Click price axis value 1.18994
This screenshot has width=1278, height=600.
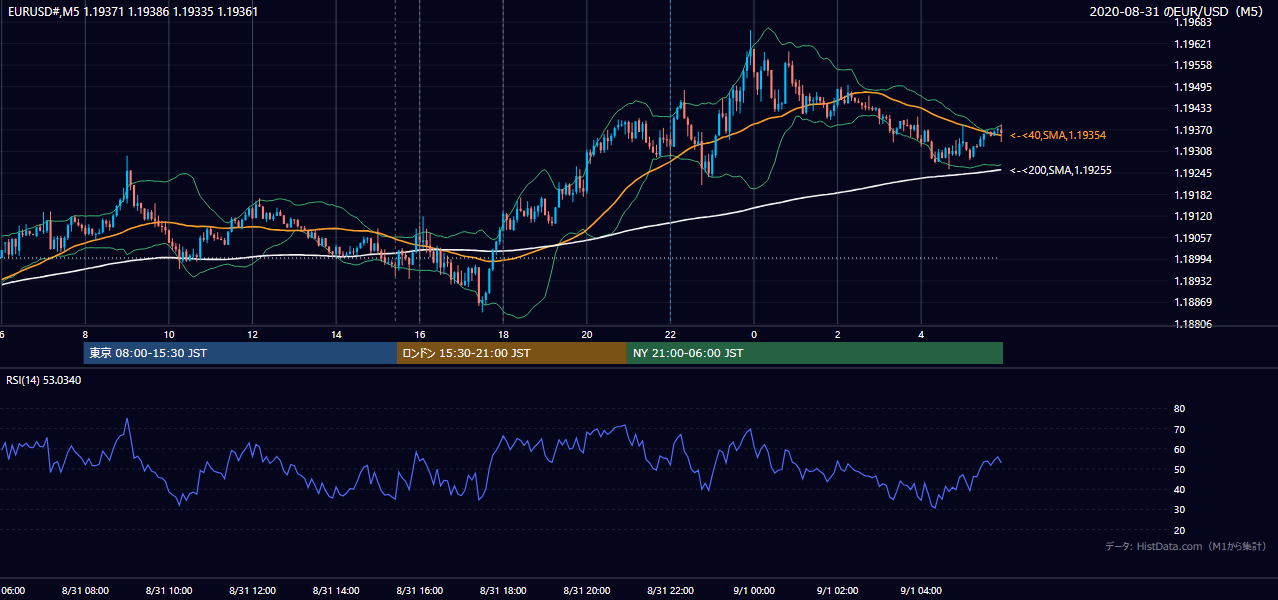point(1193,259)
